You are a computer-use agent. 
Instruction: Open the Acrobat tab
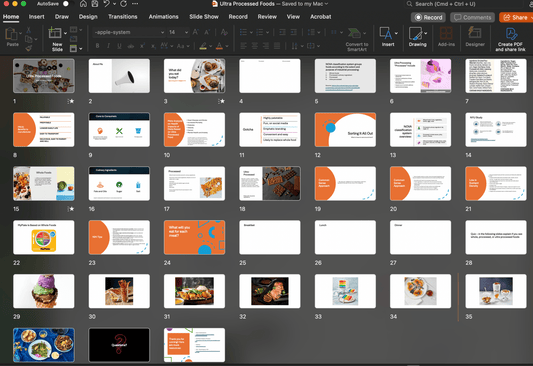tap(321, 17)
